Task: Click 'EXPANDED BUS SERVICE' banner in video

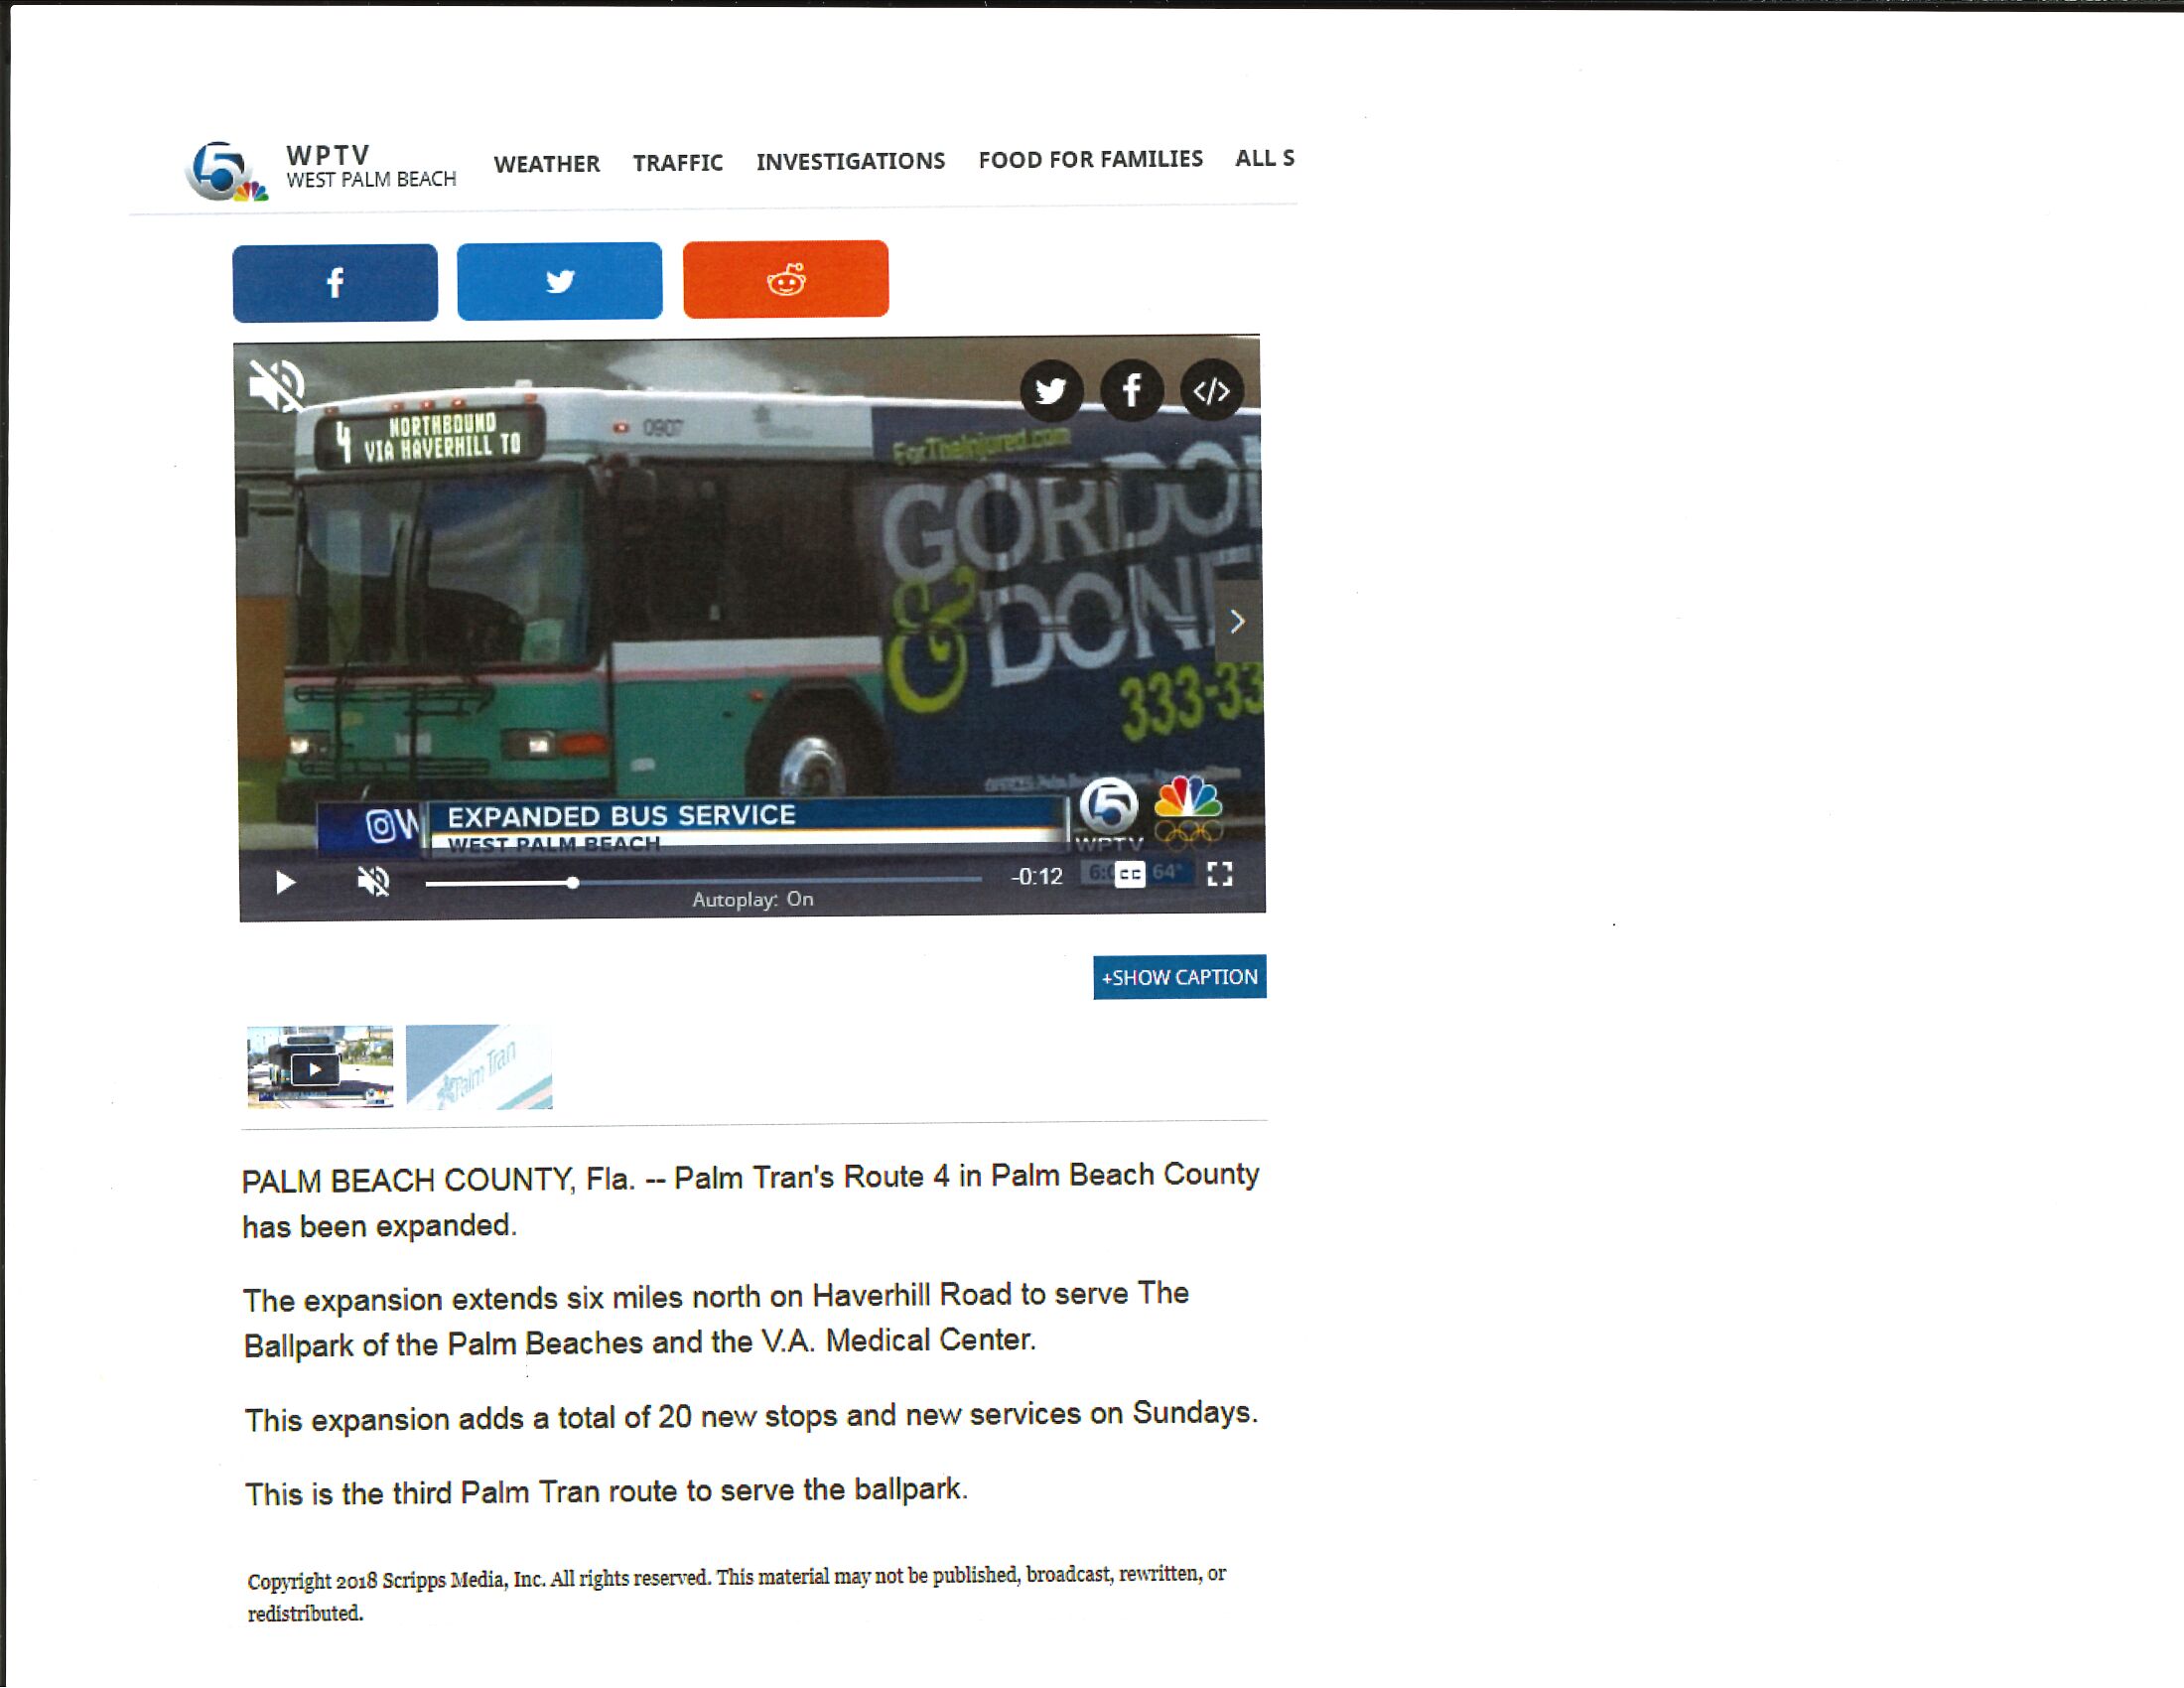Action: [x=621, y=816]
